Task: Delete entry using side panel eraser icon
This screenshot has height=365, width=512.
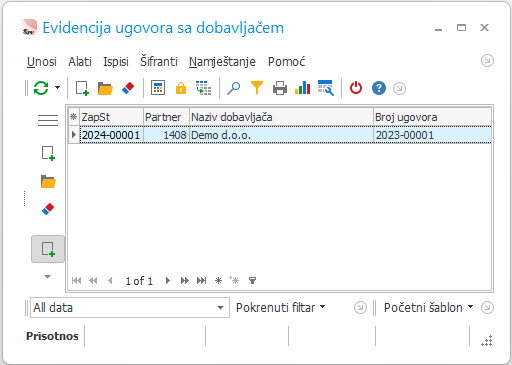Action: [x=48, y=209]
